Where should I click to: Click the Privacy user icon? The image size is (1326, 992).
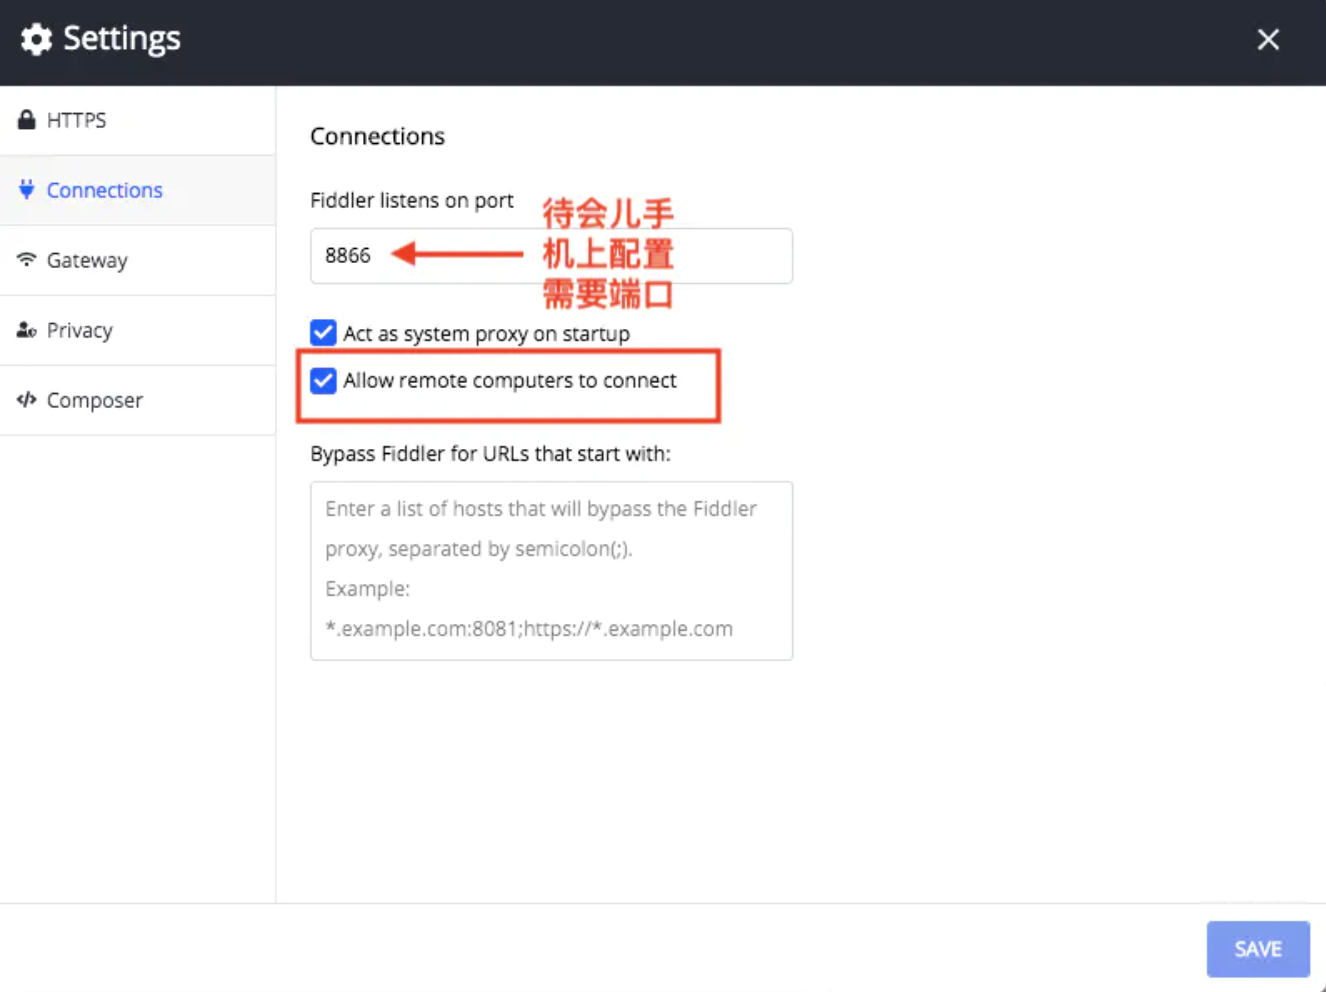[27, 330]
